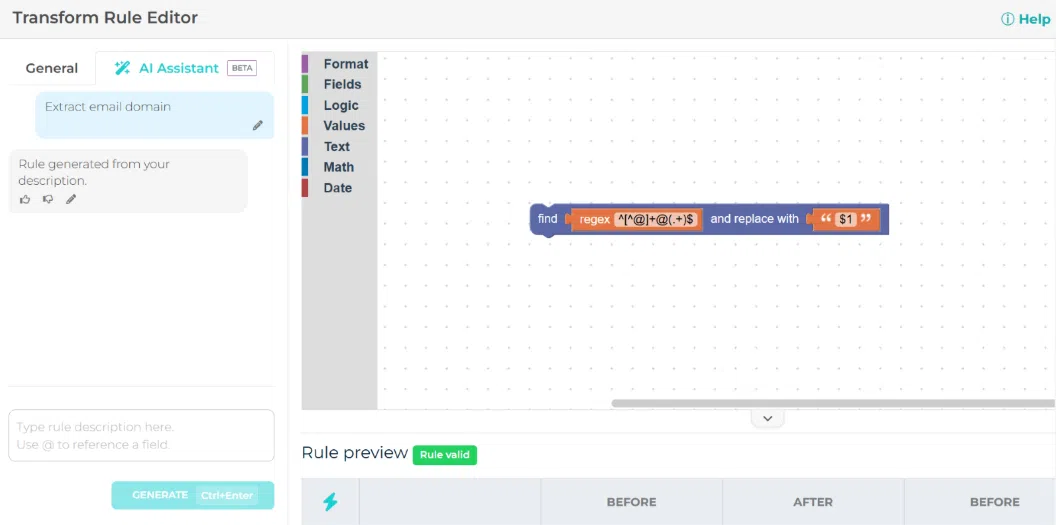The image size is (1056, 525).
Task: Open the Fields block category
Action: point(342,84)
